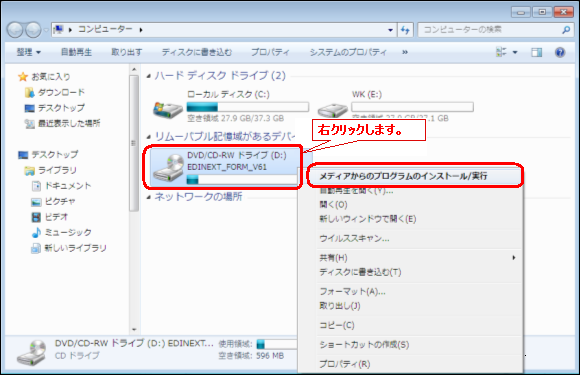Collapse the ハード ディスク ドライブ group
This screenshot has height=375, width=580.
point(149,76)
